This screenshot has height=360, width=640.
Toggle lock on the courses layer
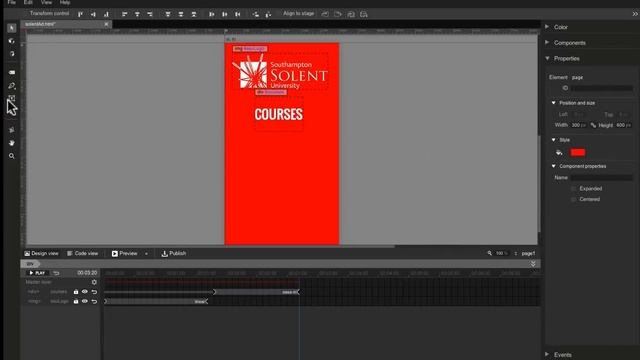pyautogui.click(x=76, y=292)
